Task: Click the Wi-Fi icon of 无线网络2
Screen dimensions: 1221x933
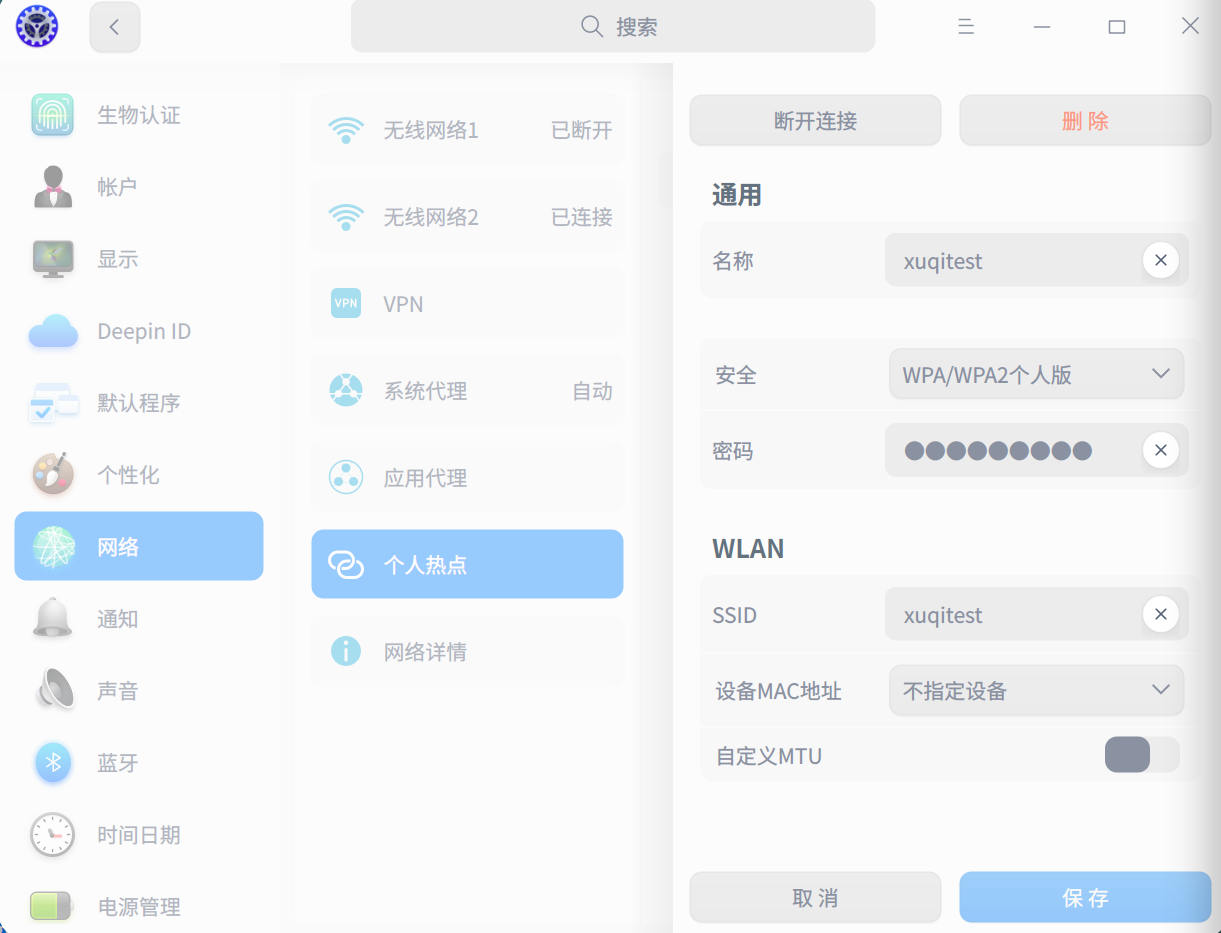Action: (346, 217)
